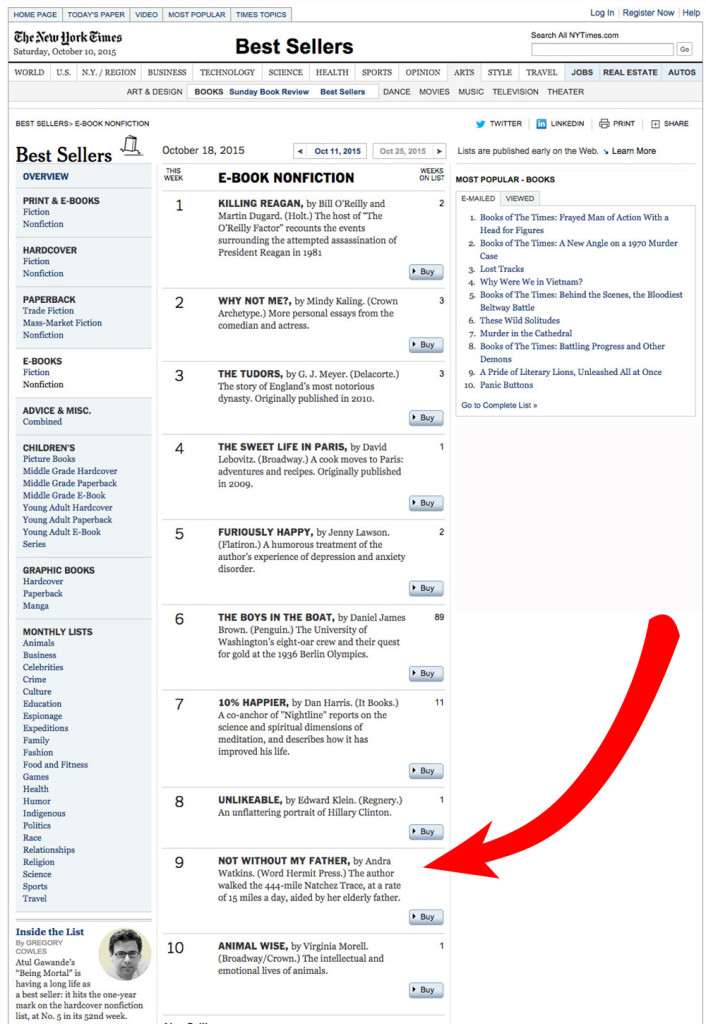Click Register Now link
This screenshot has width=706, height=1024.
click(x=648, y=13)
